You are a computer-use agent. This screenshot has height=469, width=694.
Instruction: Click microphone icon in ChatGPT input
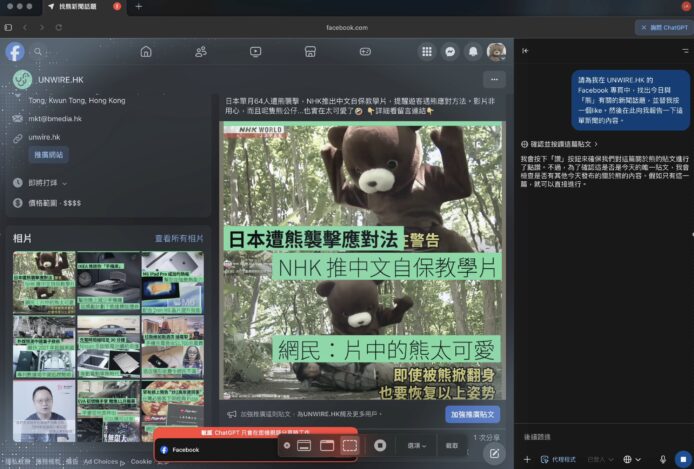pyautogui.click(x=663, y=459)
